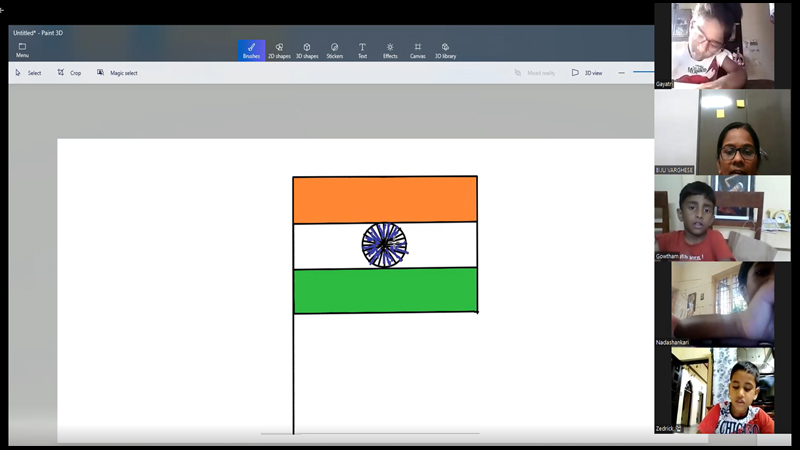Open the Menu folder icon
800x450 pixels.
22,50
